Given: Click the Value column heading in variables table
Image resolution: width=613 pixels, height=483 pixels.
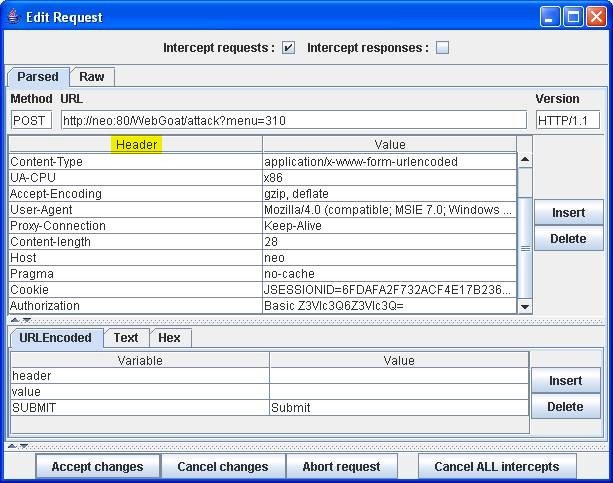Looking at the screenshot, I should pos(399,360).
